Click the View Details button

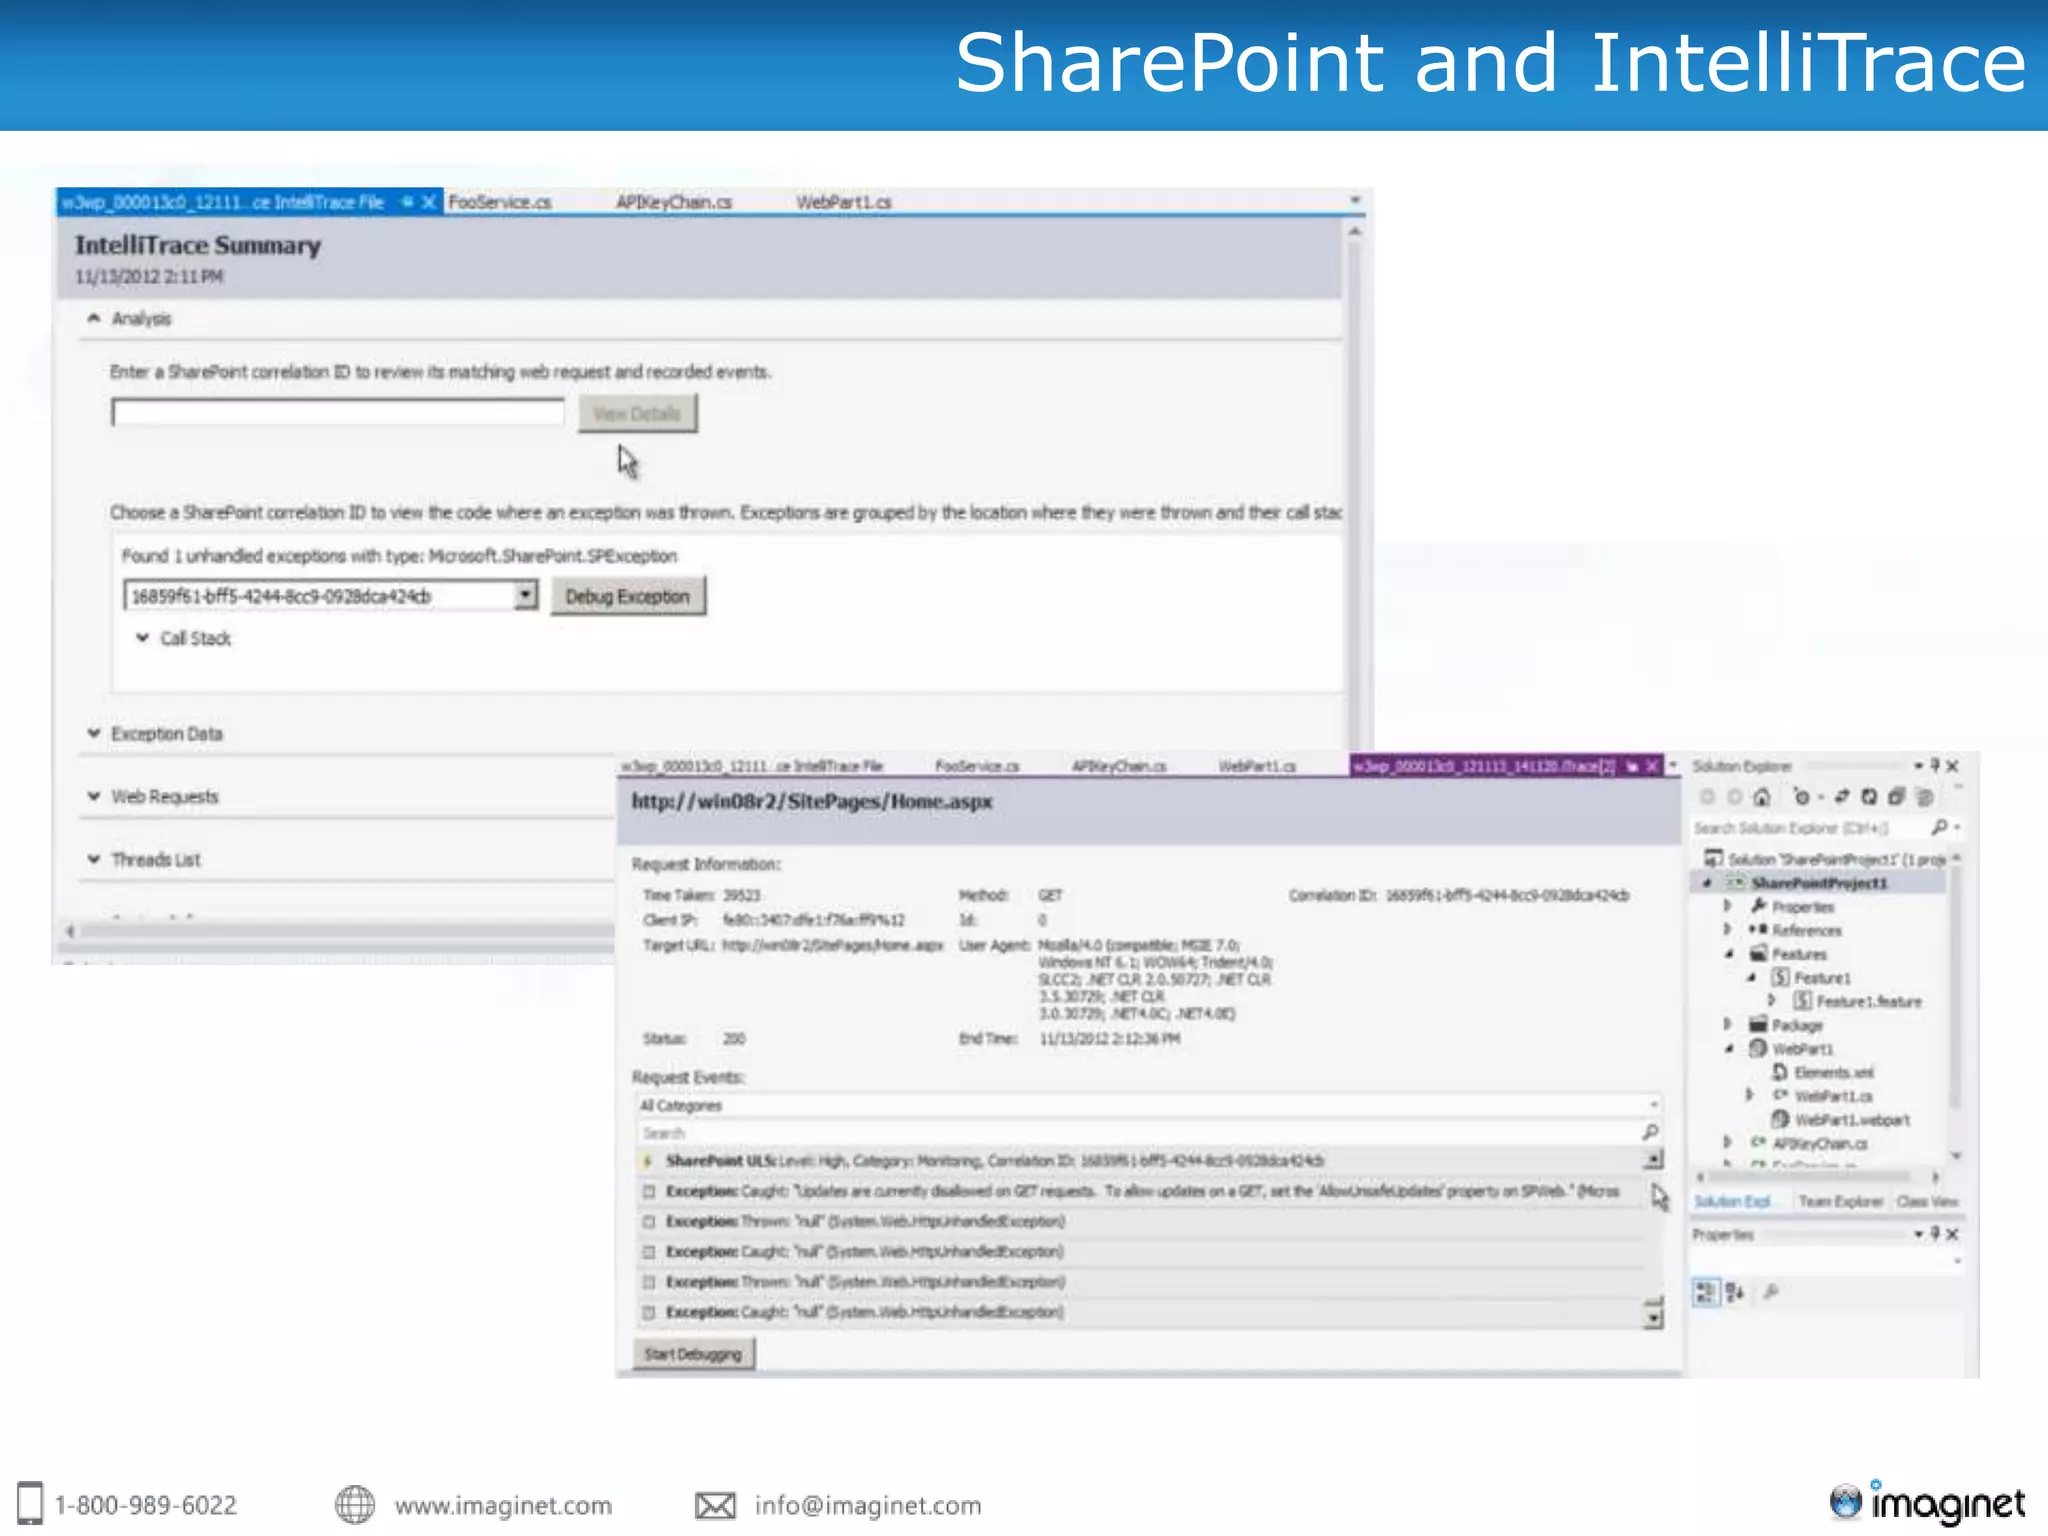(x=637, y=413)
